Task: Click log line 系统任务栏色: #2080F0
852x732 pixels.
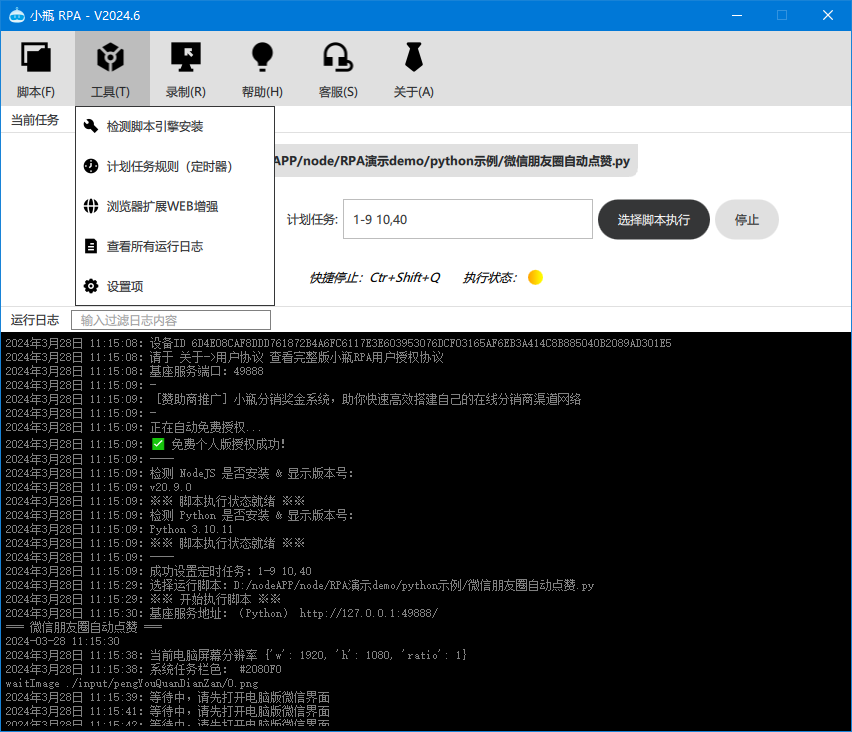Action: click(x=143, y=670)
